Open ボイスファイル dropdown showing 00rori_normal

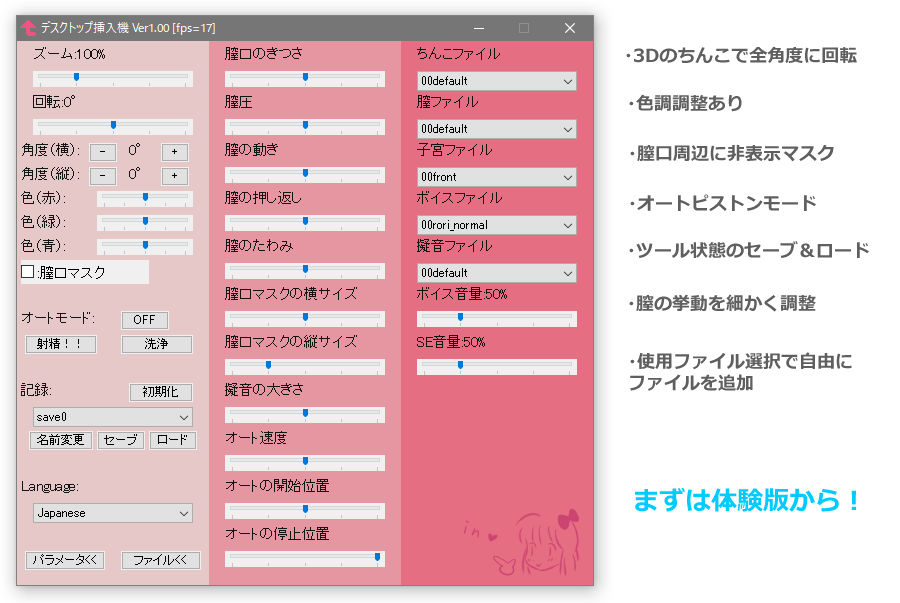[x=496, y=225]
